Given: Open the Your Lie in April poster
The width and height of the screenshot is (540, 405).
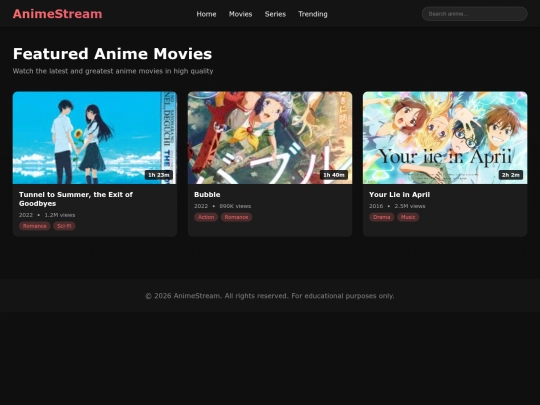Looking at the screenshot, I should click(445, 138).
